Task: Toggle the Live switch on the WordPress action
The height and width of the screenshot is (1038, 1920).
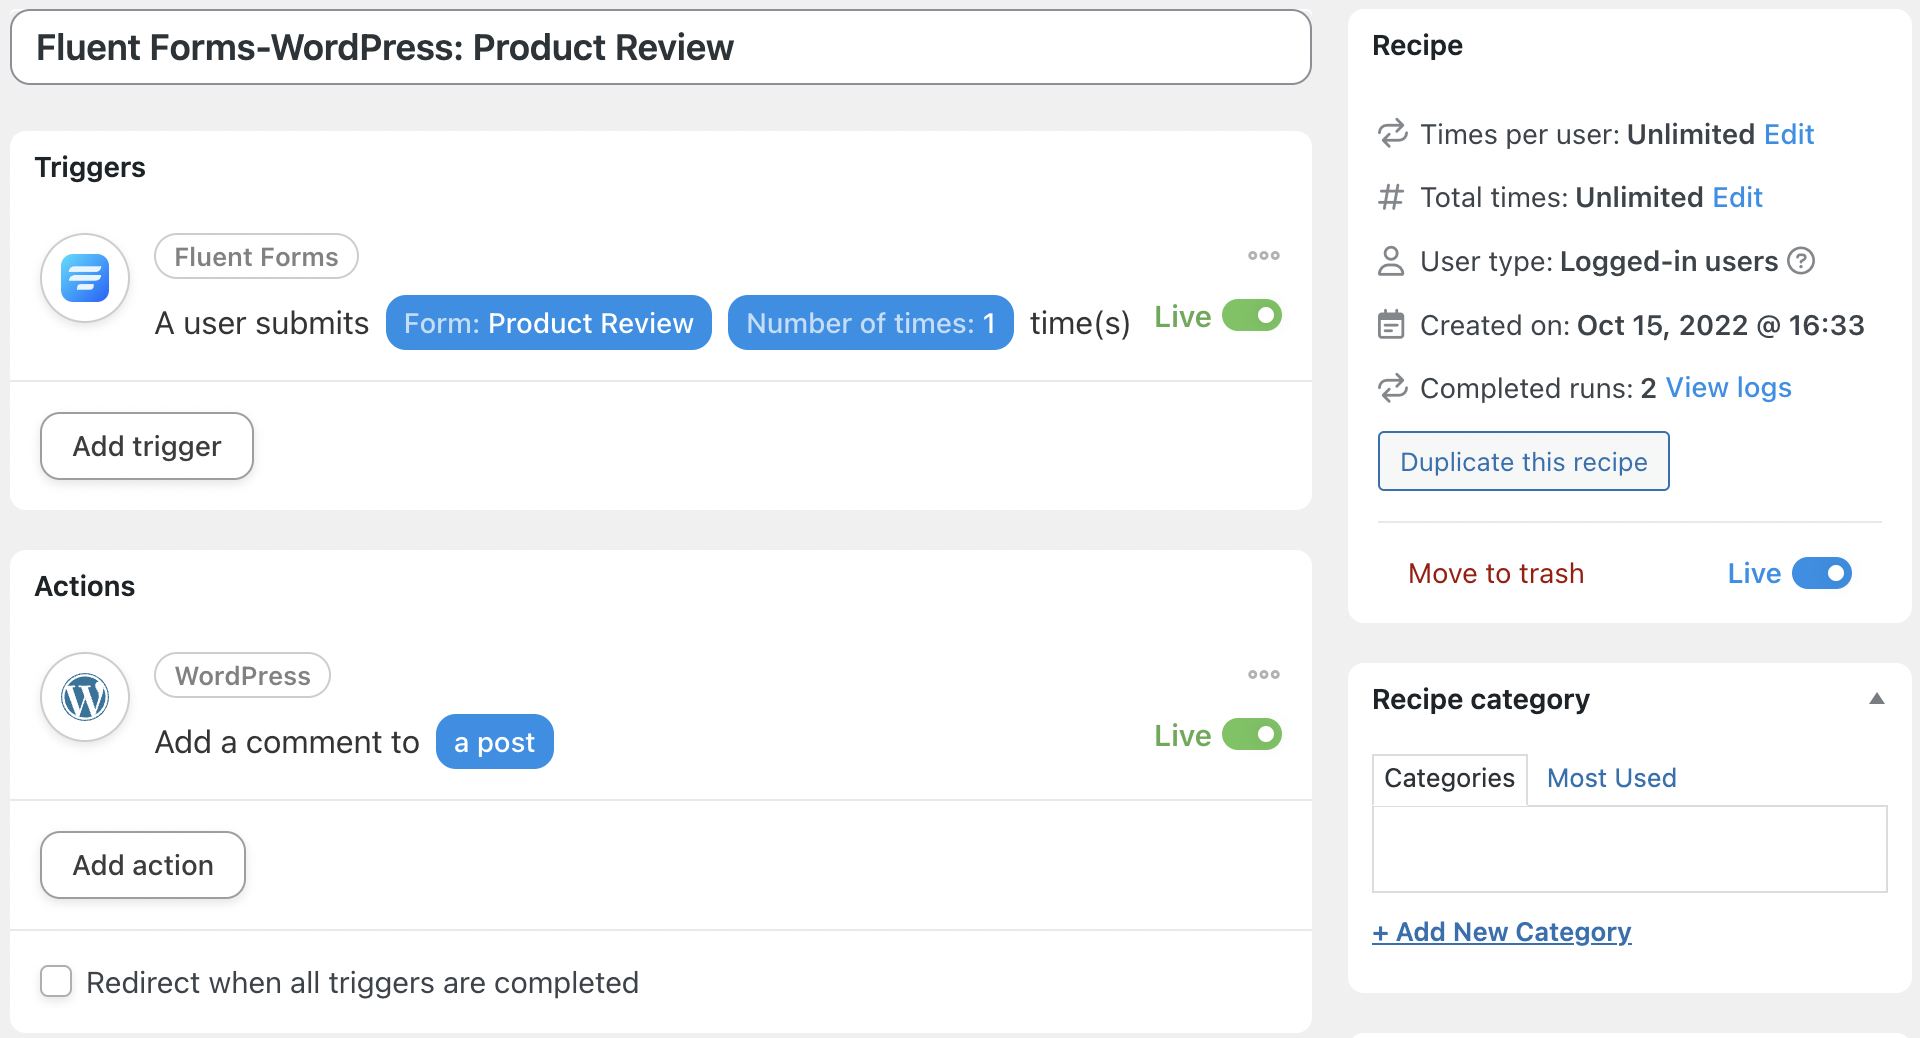Action: click(x=1252, y=735)
